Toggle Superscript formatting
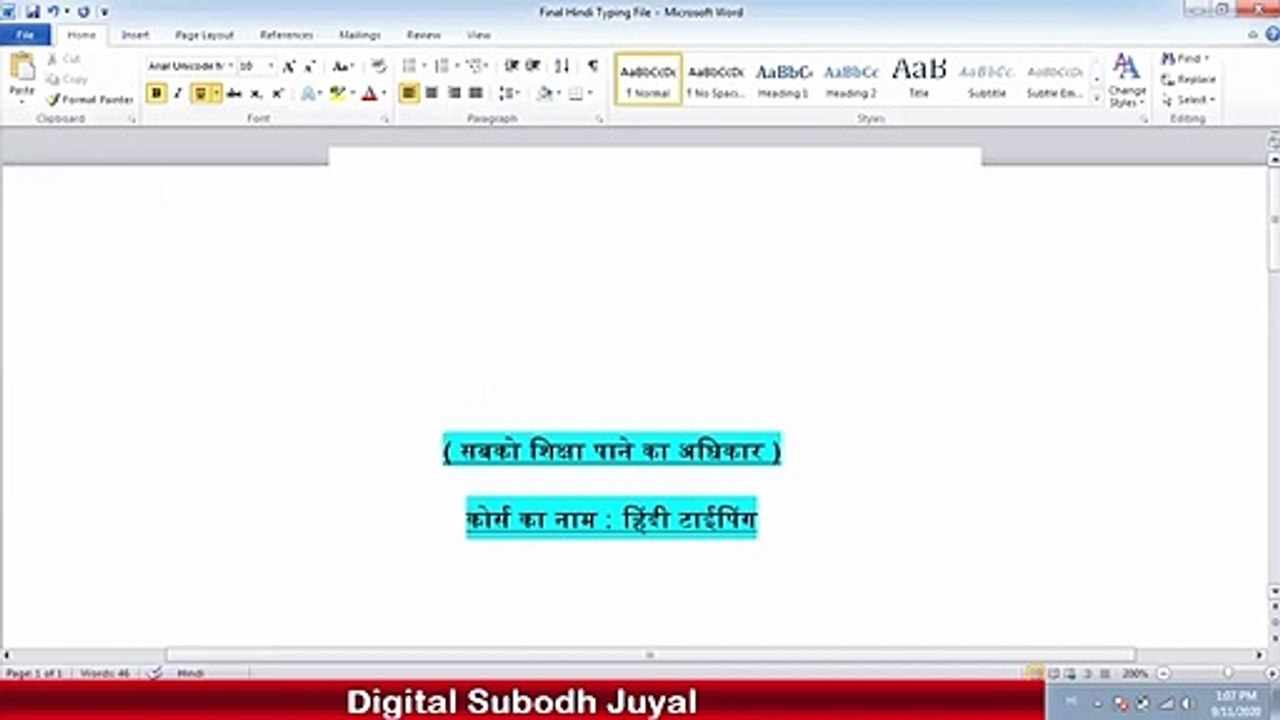 [x=278, y=93]
